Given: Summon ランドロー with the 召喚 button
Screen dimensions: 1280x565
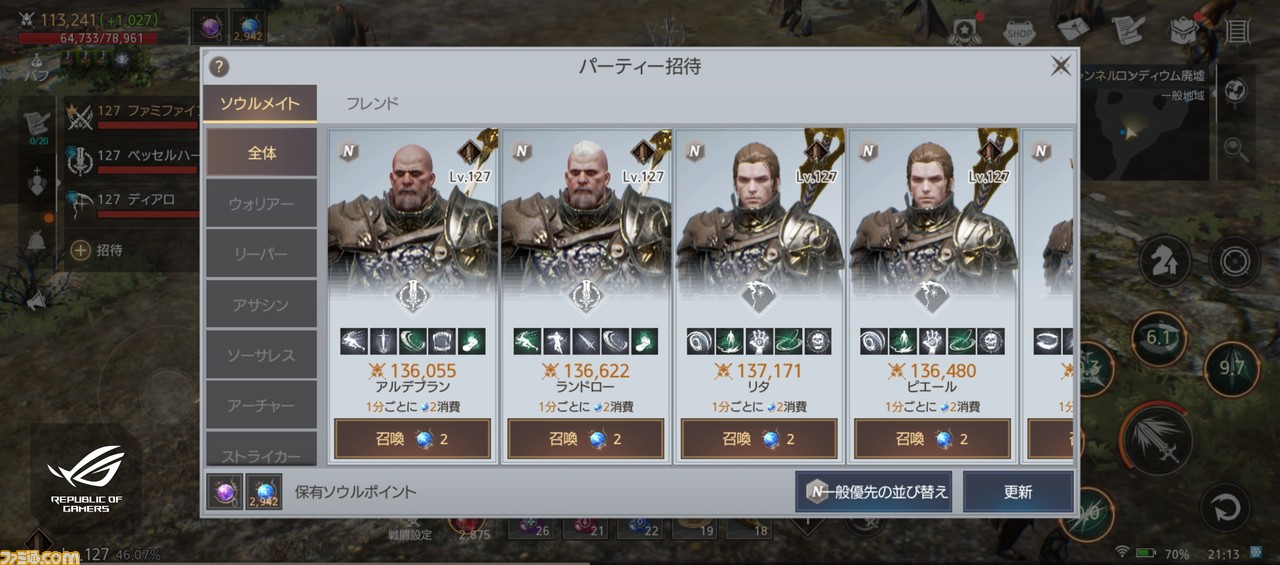Looking at the screenshot, I should pos(586,439).
